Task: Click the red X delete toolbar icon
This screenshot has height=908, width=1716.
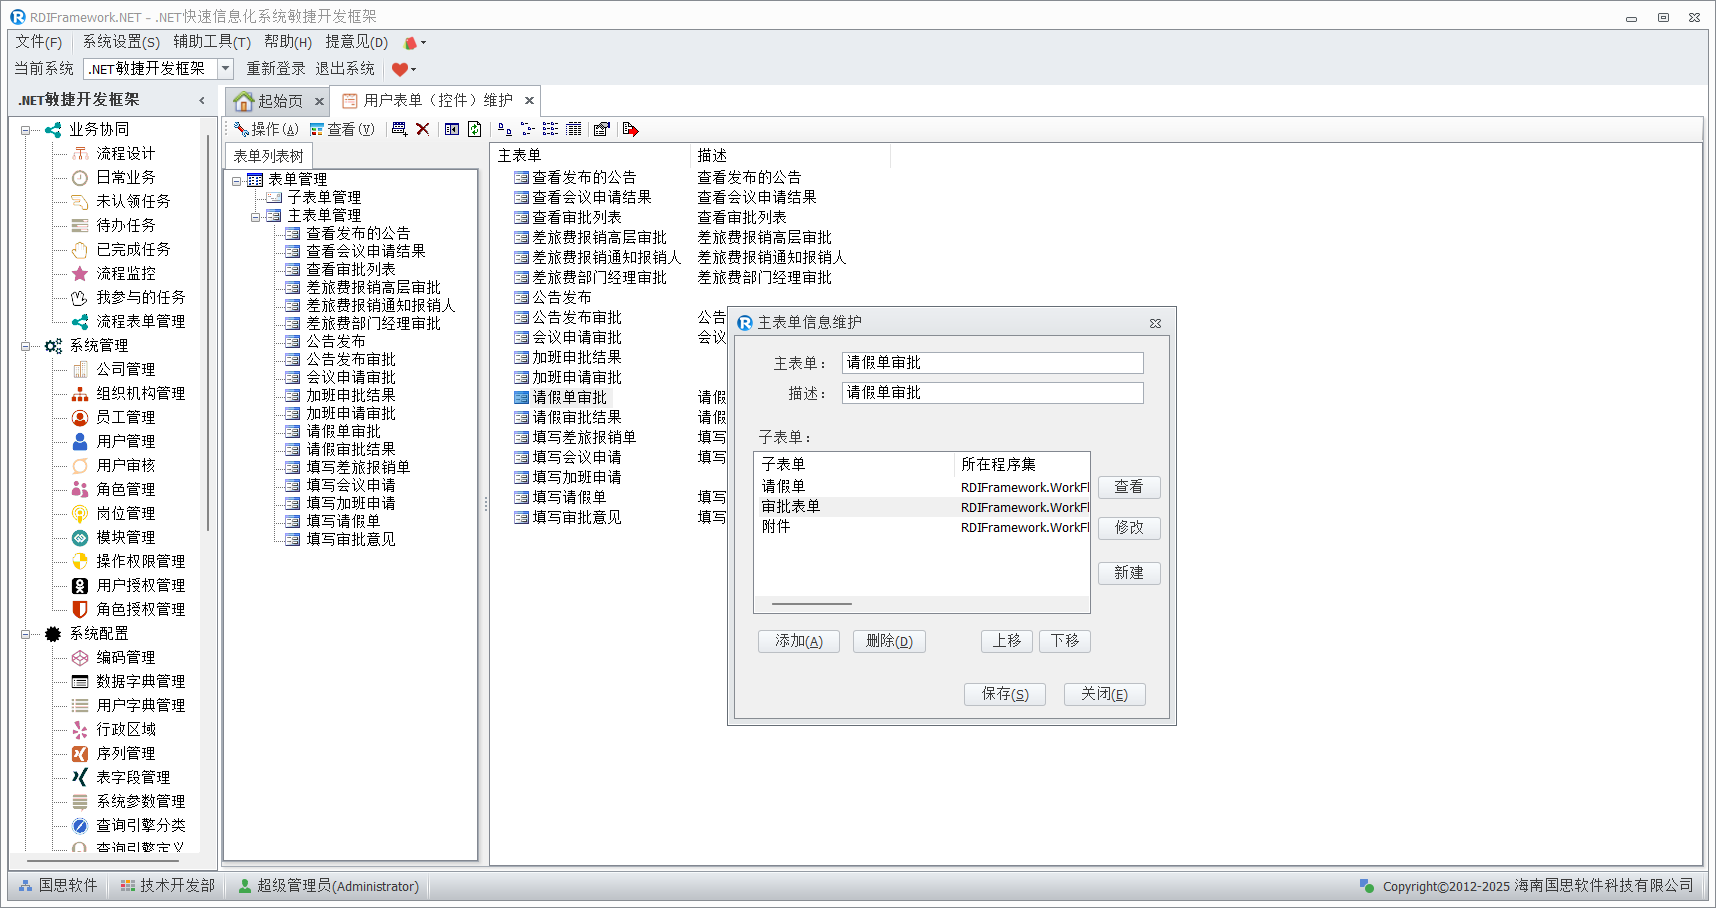Action: click(423, 129)
